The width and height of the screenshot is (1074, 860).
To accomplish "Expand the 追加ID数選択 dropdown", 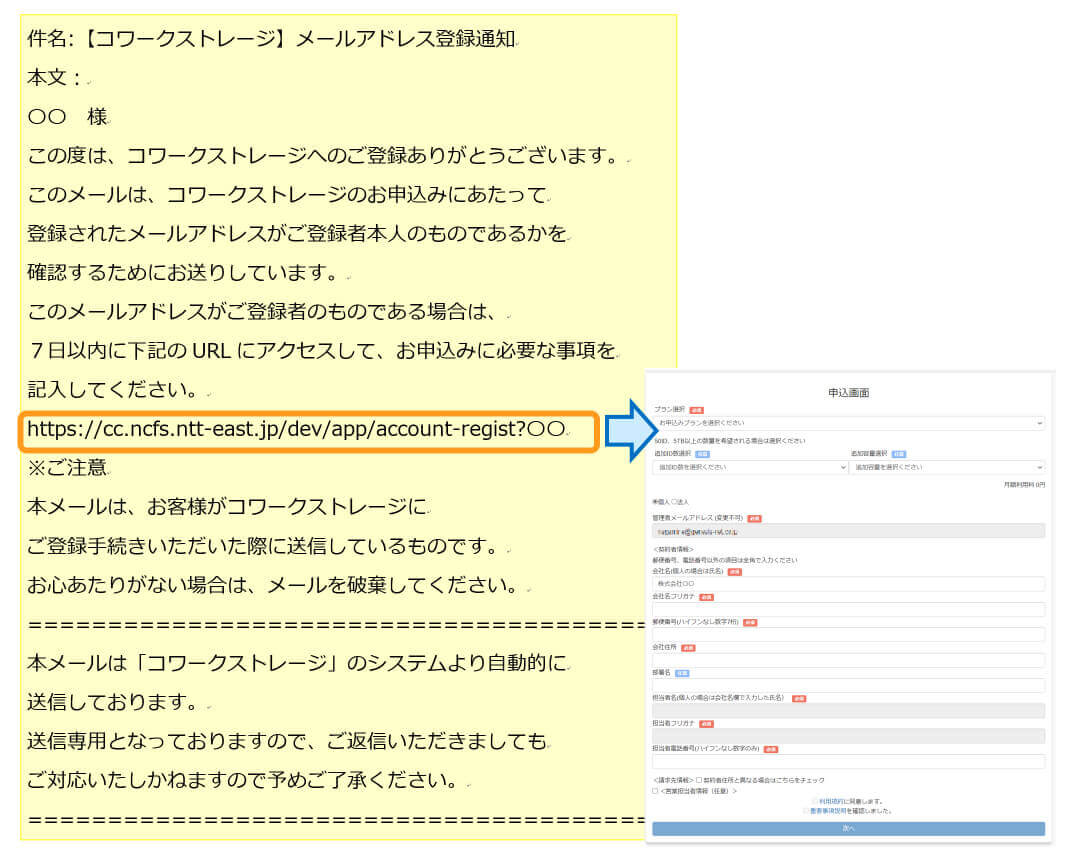I will click(749, 467).
